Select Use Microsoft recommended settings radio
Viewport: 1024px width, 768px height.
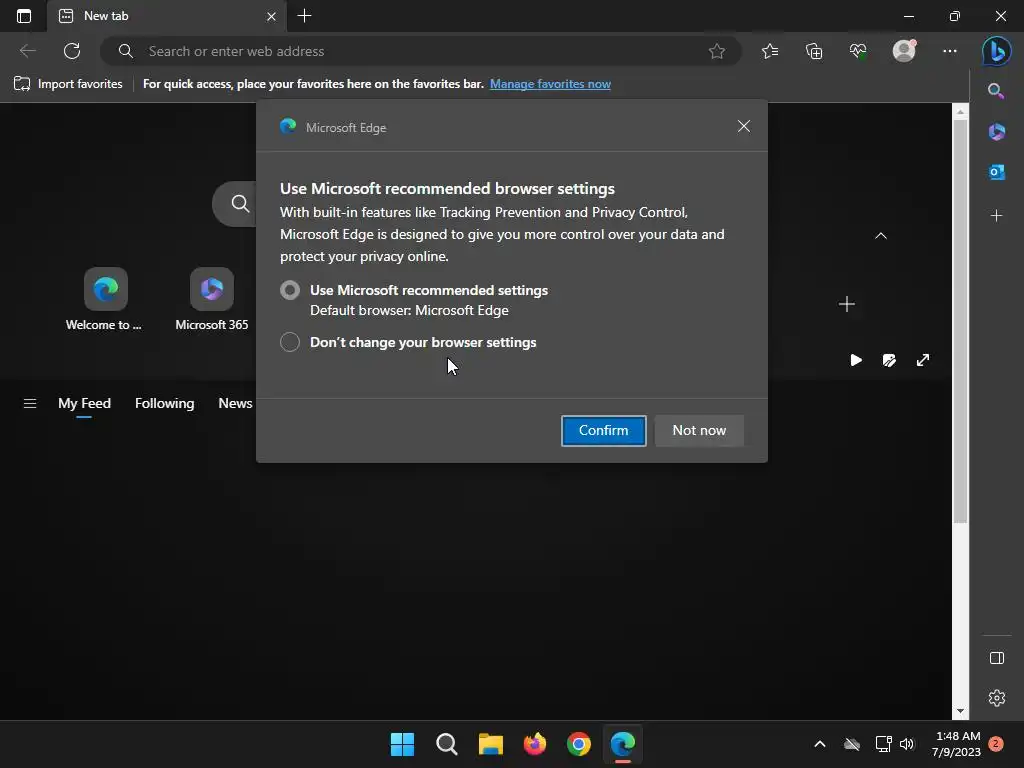[290, 290]
